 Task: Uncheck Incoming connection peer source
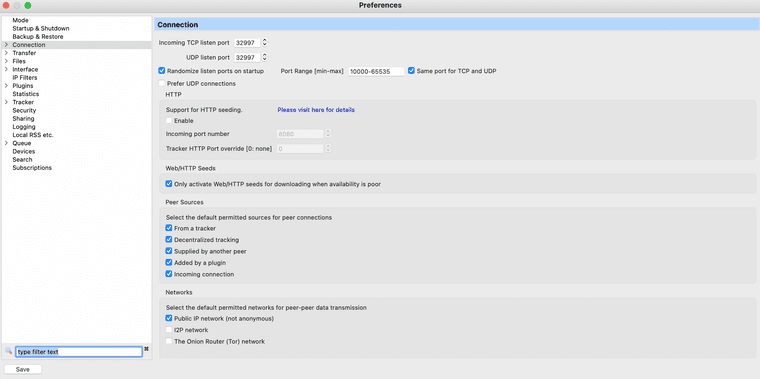click(169, 274)
